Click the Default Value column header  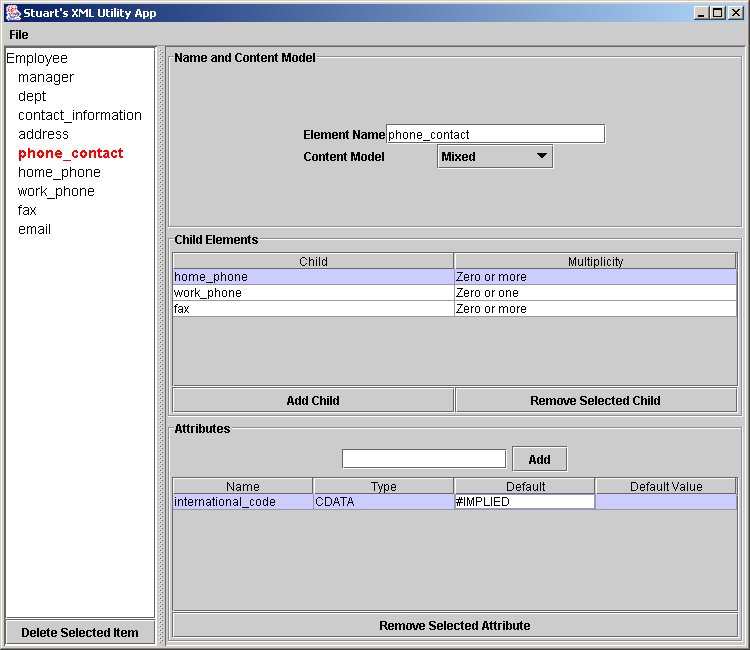[666, 487]
